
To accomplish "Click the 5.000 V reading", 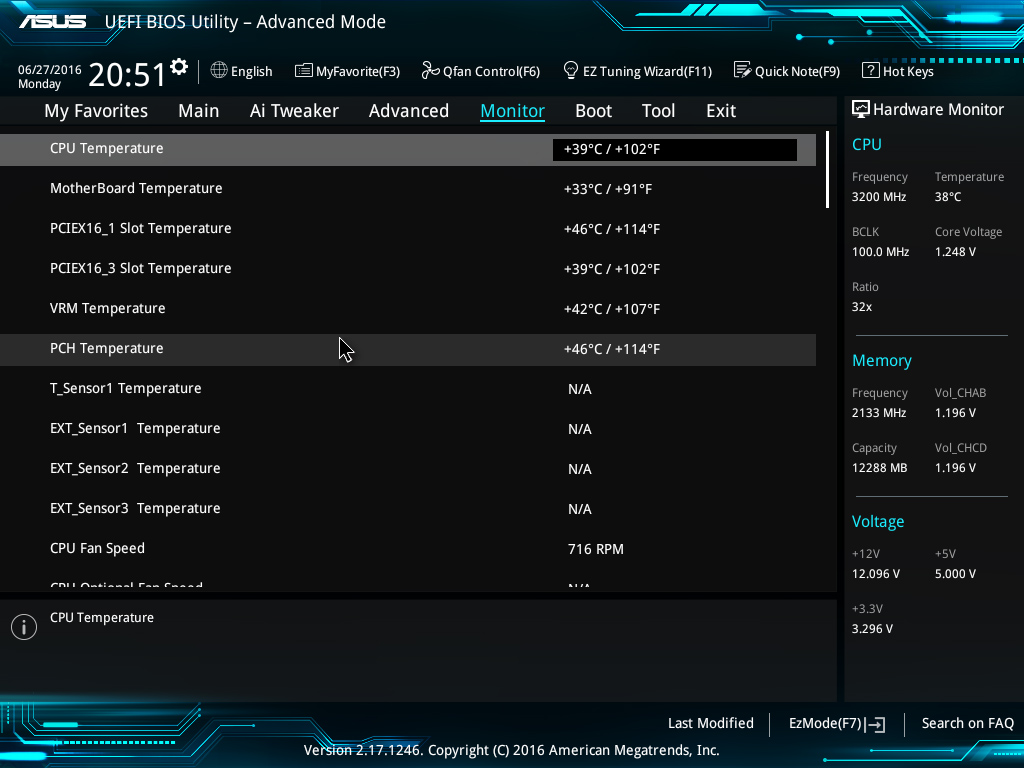I will tap(955, 573).
